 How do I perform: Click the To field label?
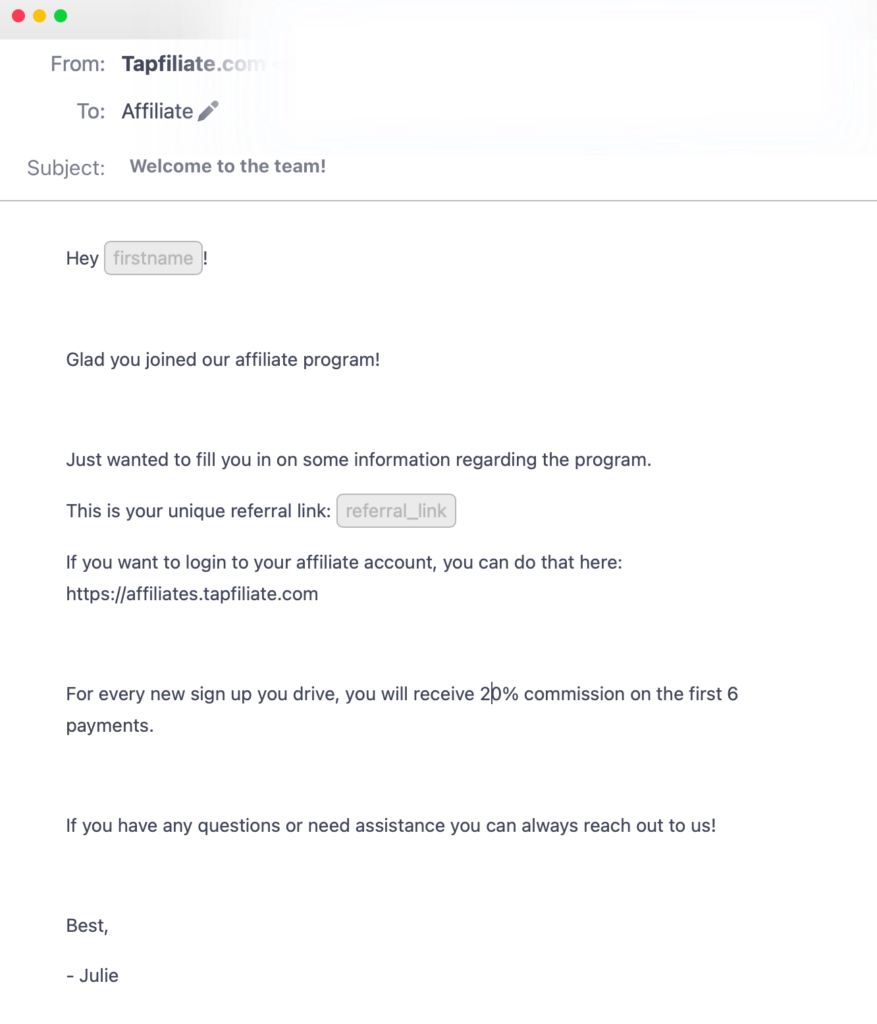[x=90, y=110]
